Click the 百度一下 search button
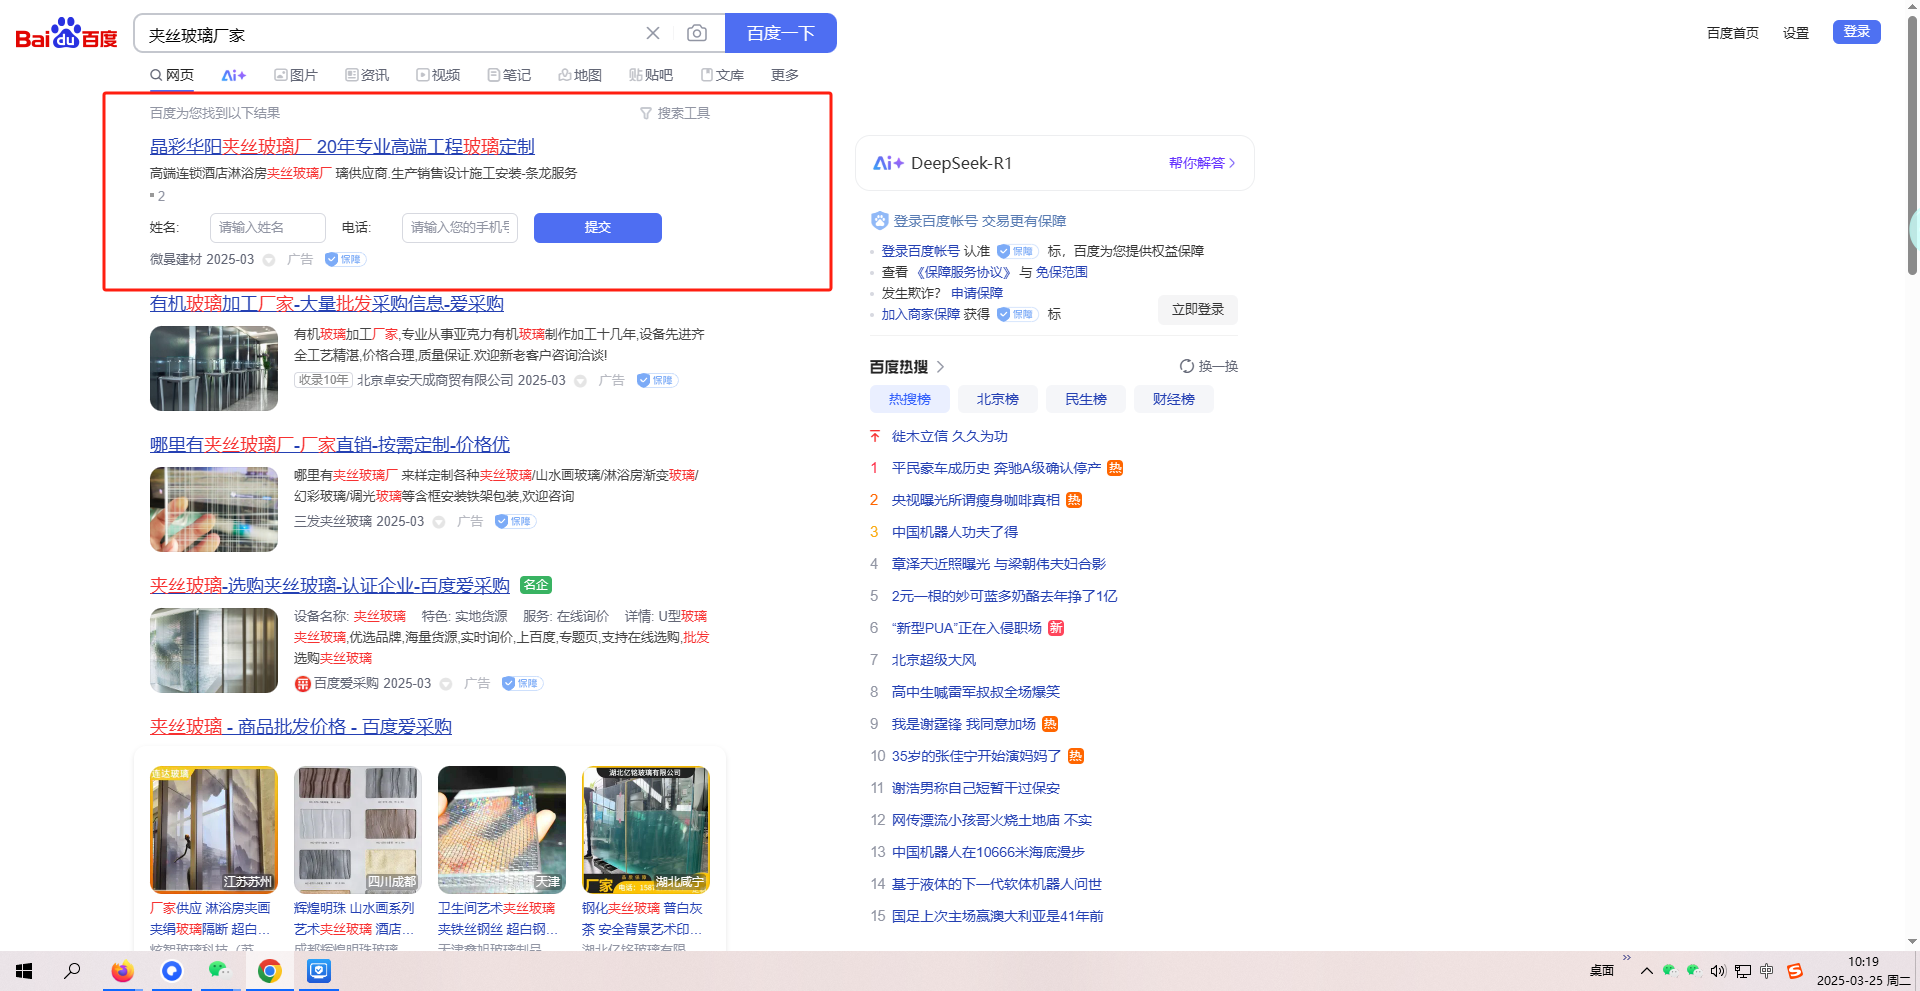The image size is (1920, 991). pos(781,33)
